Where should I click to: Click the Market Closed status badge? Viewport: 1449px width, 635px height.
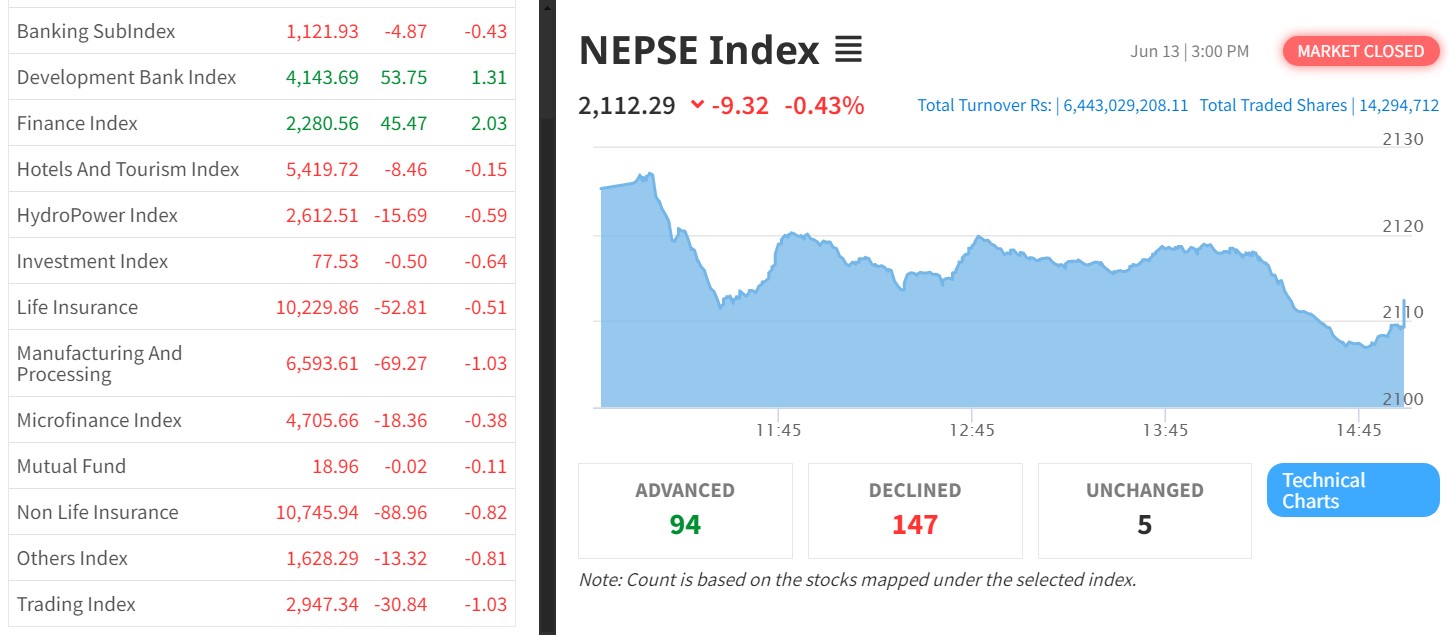point(1360,52)
